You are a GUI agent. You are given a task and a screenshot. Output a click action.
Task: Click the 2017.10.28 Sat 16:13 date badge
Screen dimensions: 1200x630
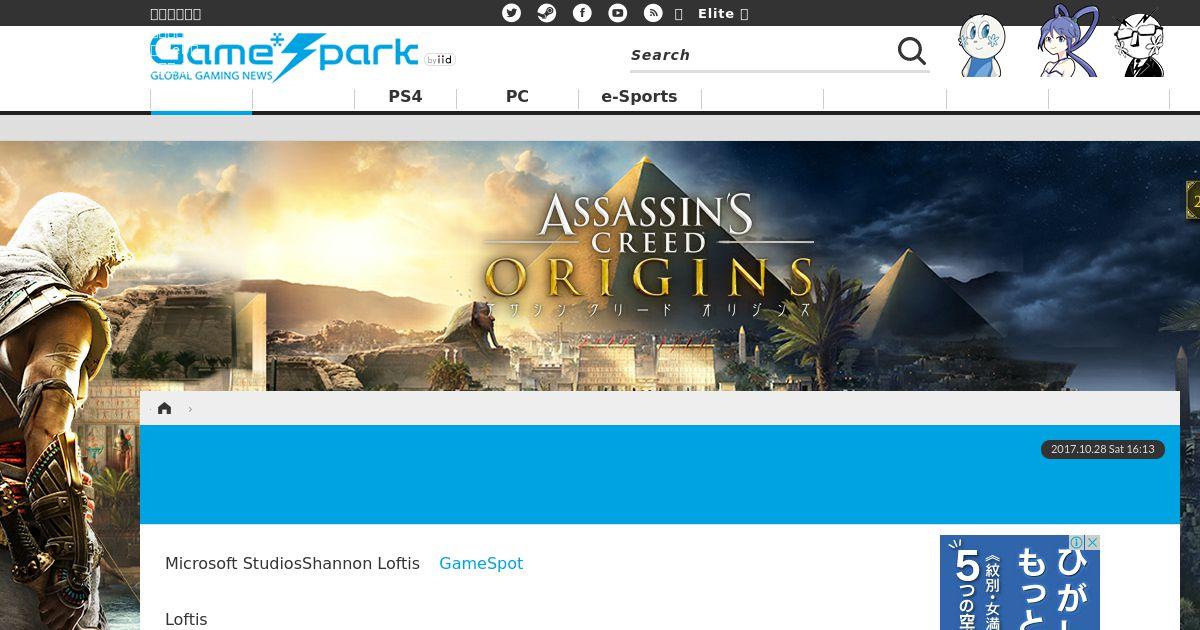pyautogui.click(x=1102, y=449)
